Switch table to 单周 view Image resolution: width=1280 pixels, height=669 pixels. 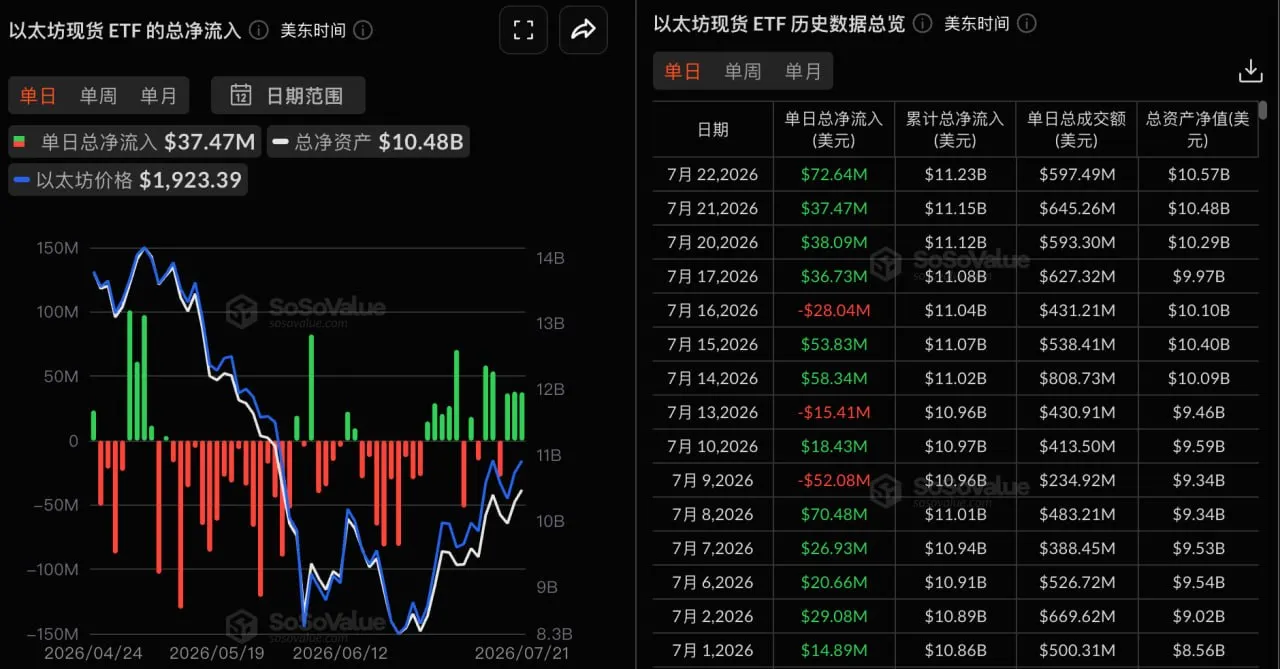743,72
